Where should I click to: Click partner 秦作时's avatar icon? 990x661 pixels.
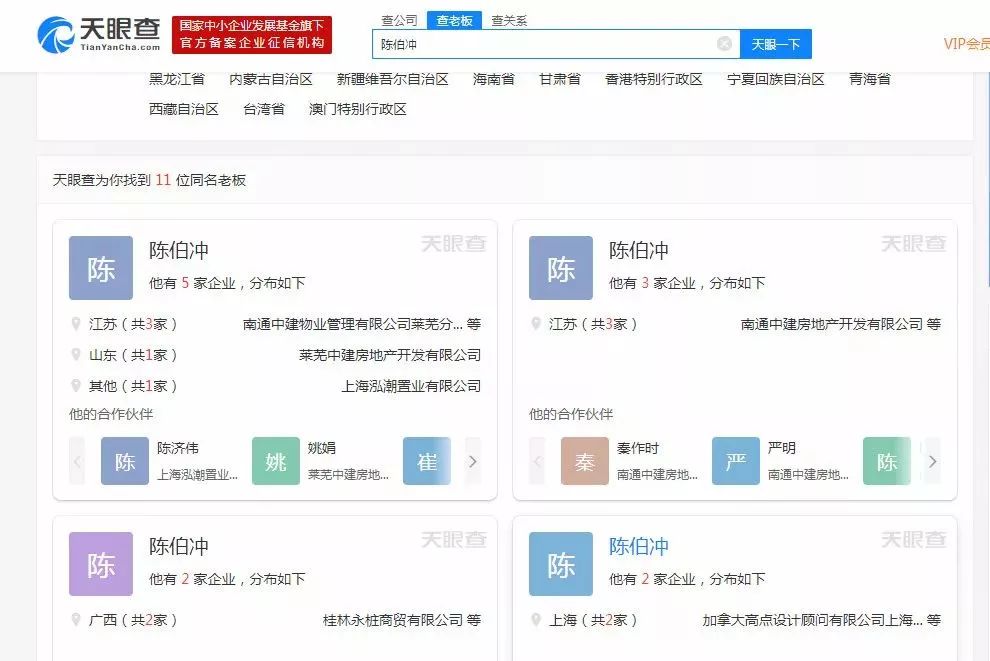(x=585, y=461)
